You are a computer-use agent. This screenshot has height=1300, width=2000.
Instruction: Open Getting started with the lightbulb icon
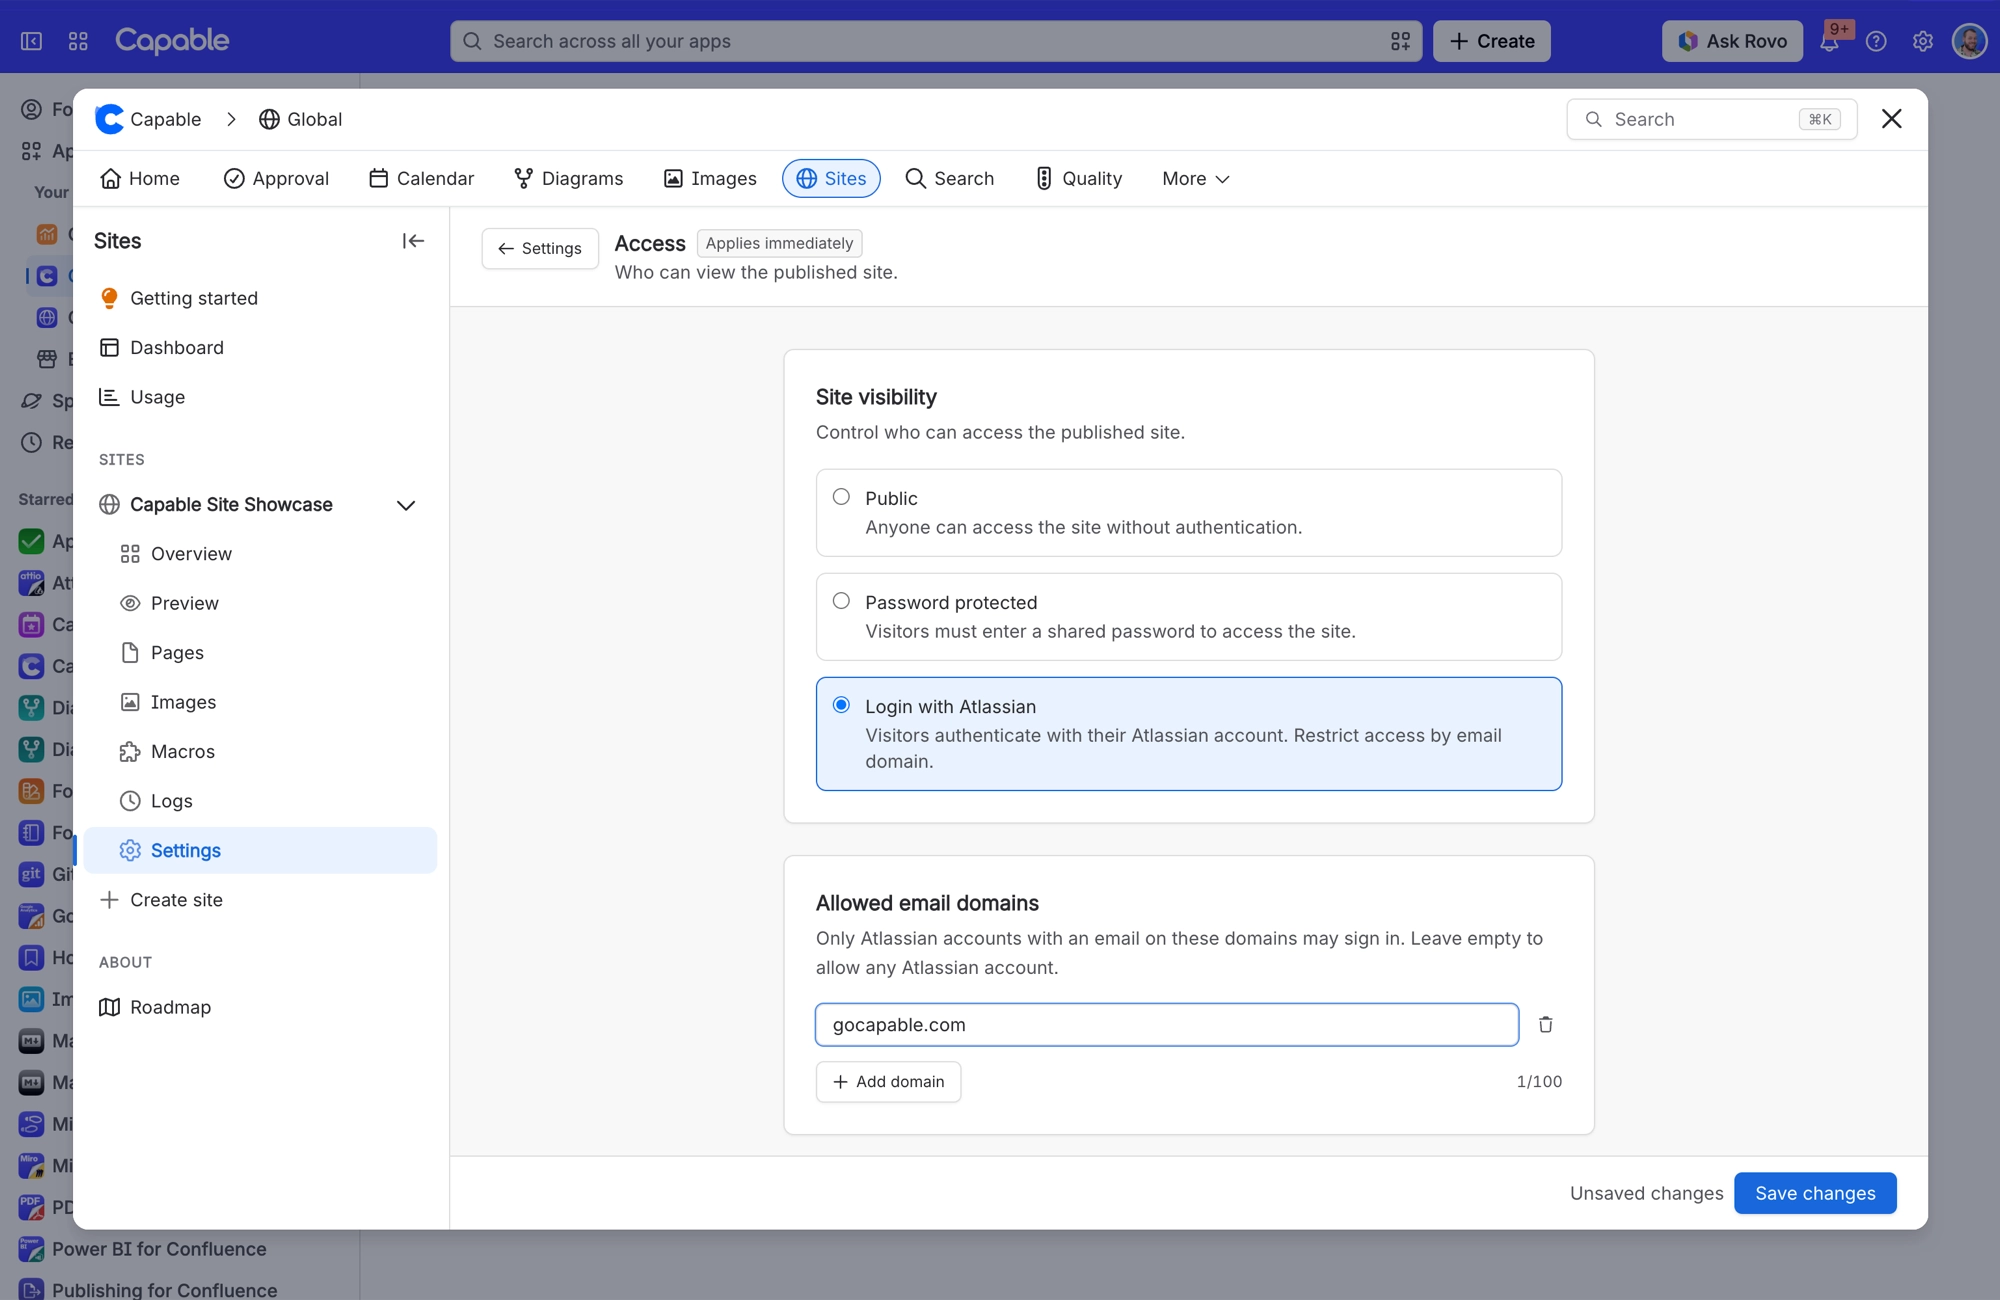178,298
